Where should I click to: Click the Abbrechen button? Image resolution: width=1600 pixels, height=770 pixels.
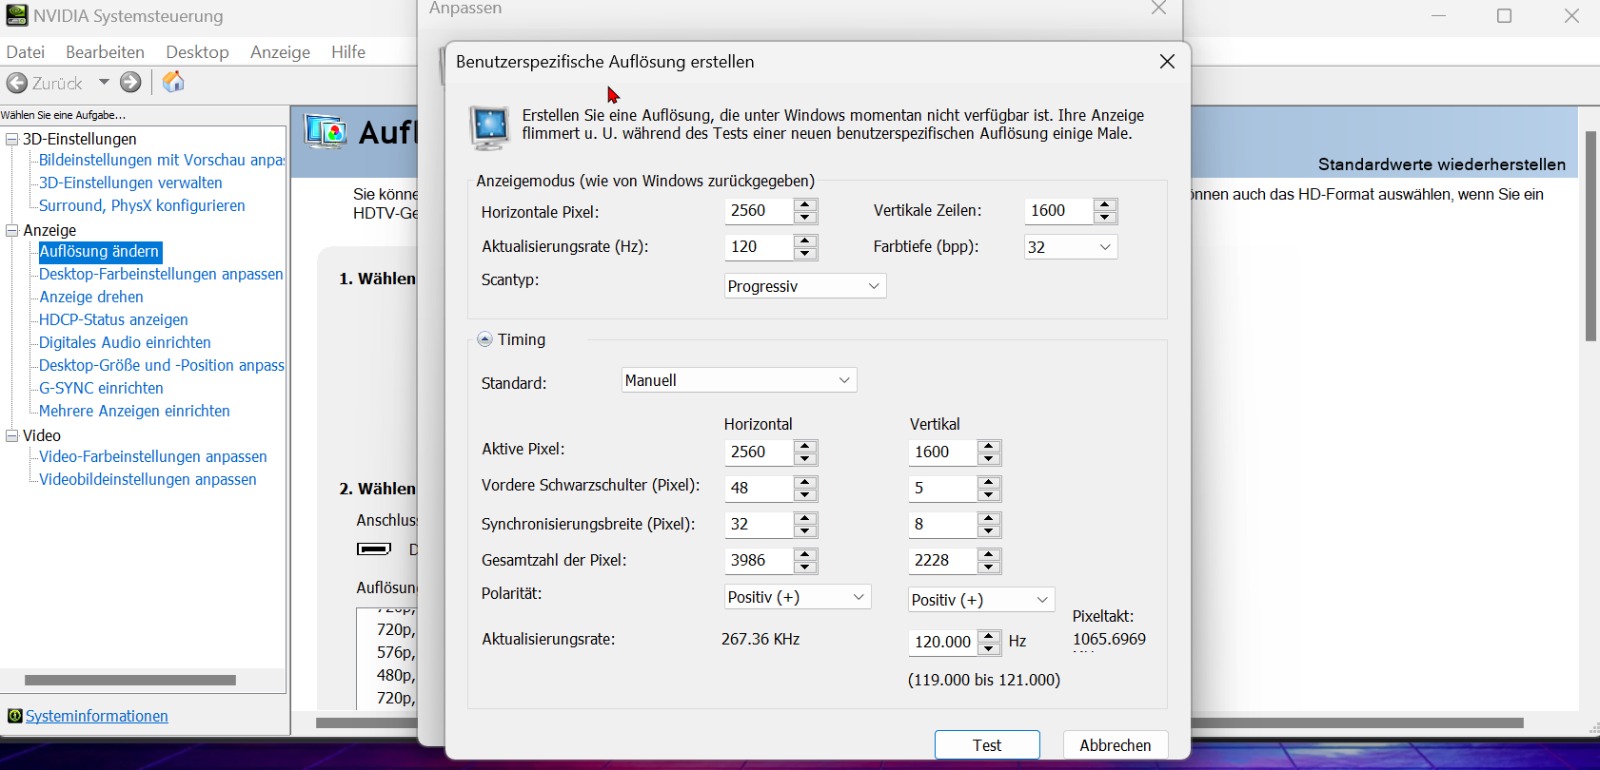[x=1115, y=745]
